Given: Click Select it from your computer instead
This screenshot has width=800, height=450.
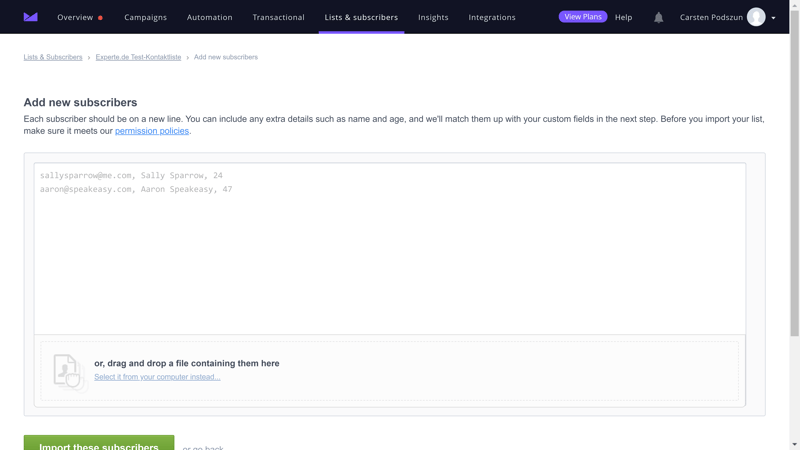Looking at the screenshot, I should click(157, 377).
